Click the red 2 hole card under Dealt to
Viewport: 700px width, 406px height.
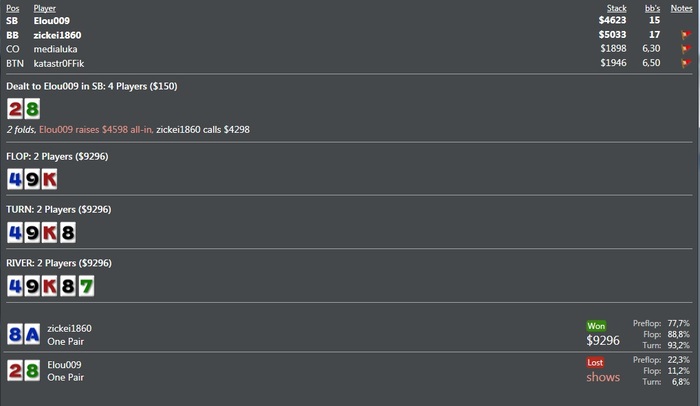(15, 109)
